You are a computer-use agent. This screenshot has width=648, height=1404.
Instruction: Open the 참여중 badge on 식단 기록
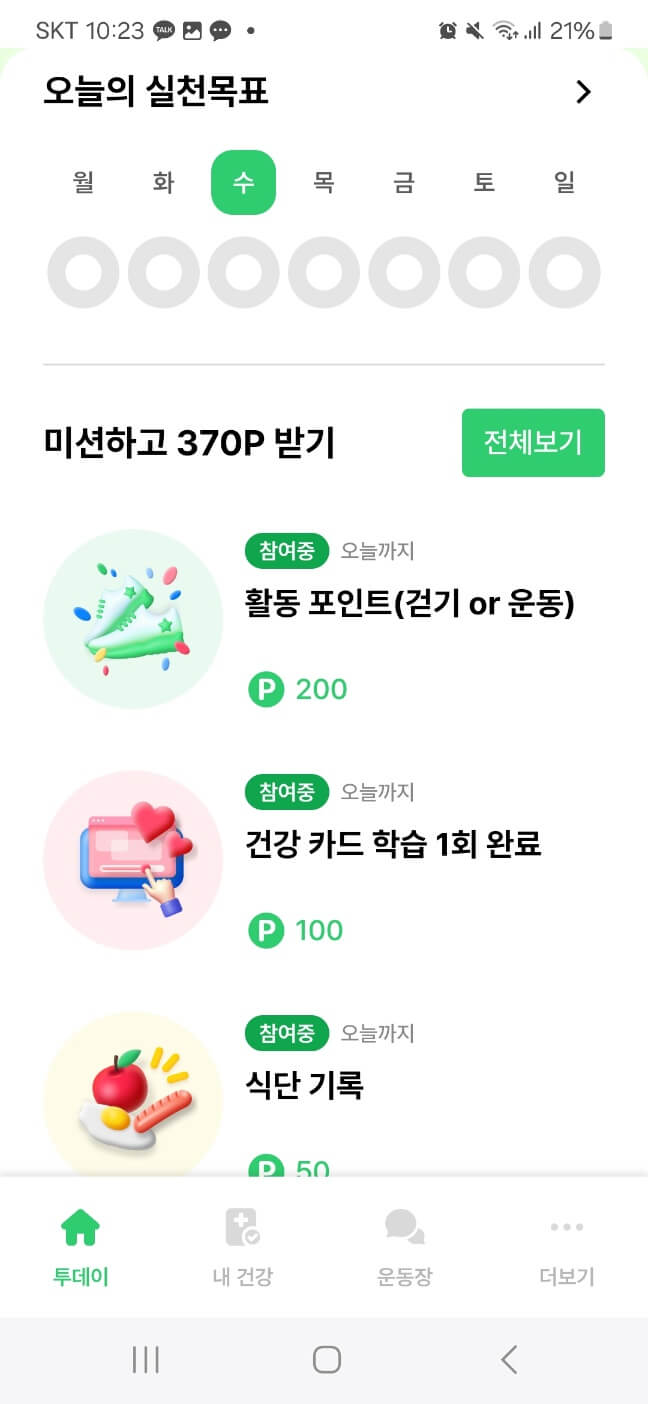[x=286, y=1033]
